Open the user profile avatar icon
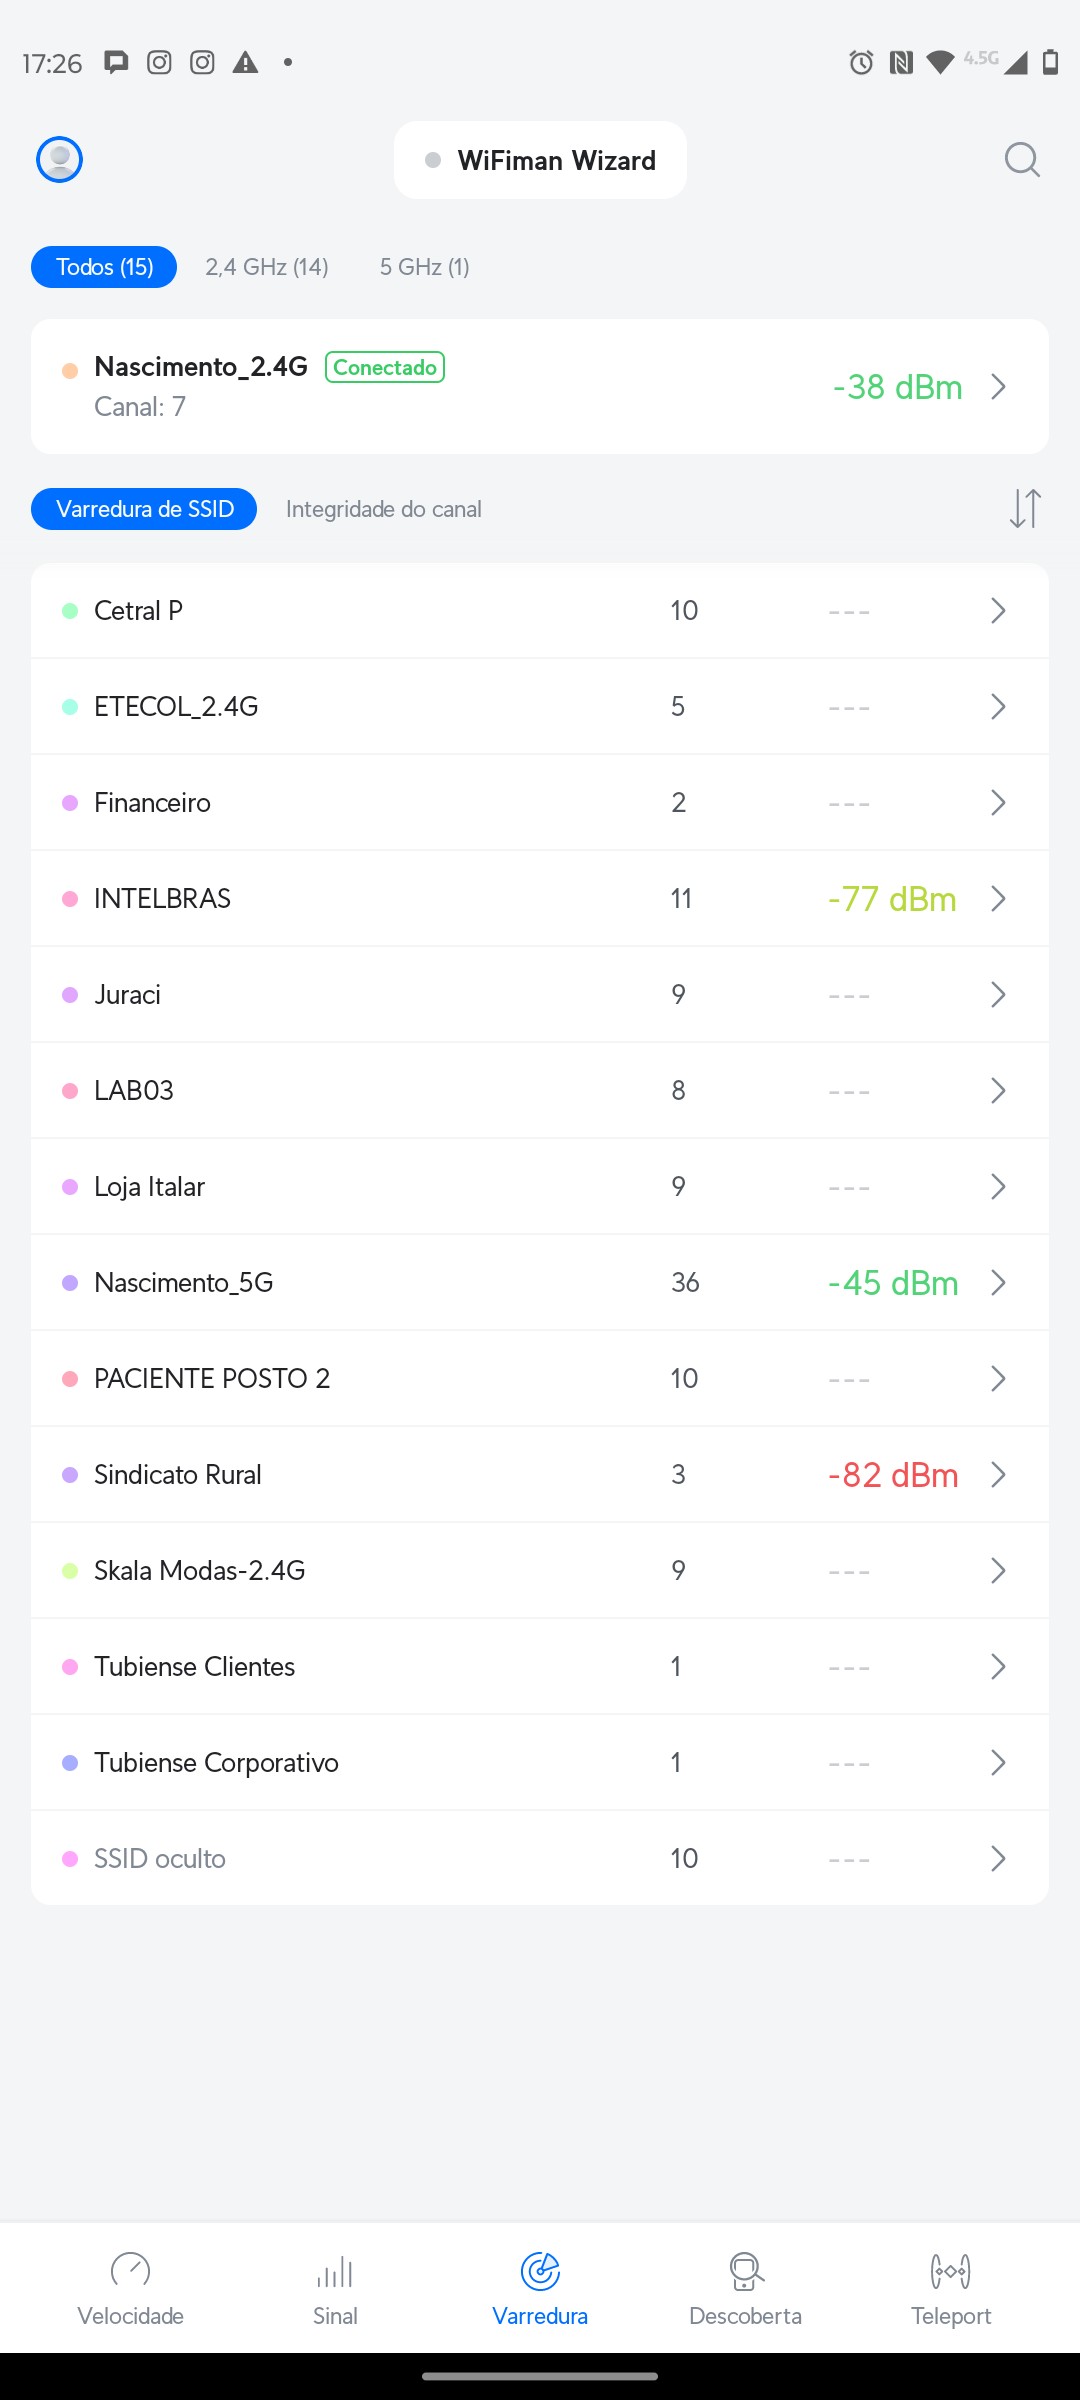The width and height of the screenshot is (1080, 2400). pyautogui.click(x=59, y=160)
